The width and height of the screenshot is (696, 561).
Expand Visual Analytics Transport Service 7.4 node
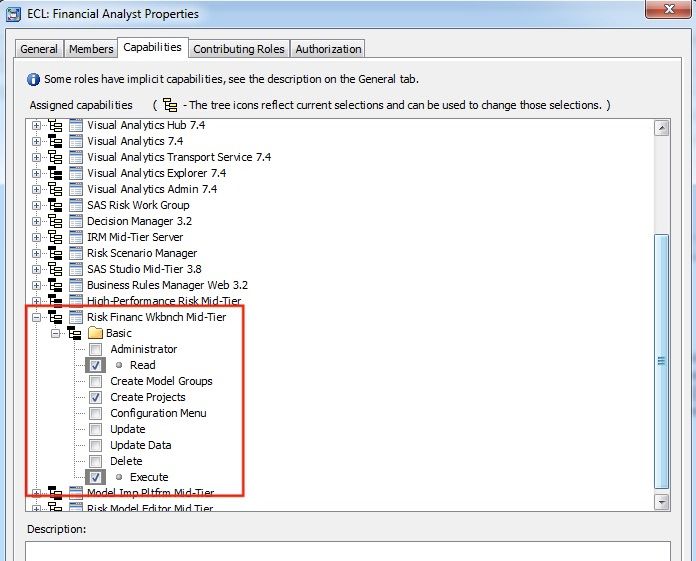pos(36,158)
